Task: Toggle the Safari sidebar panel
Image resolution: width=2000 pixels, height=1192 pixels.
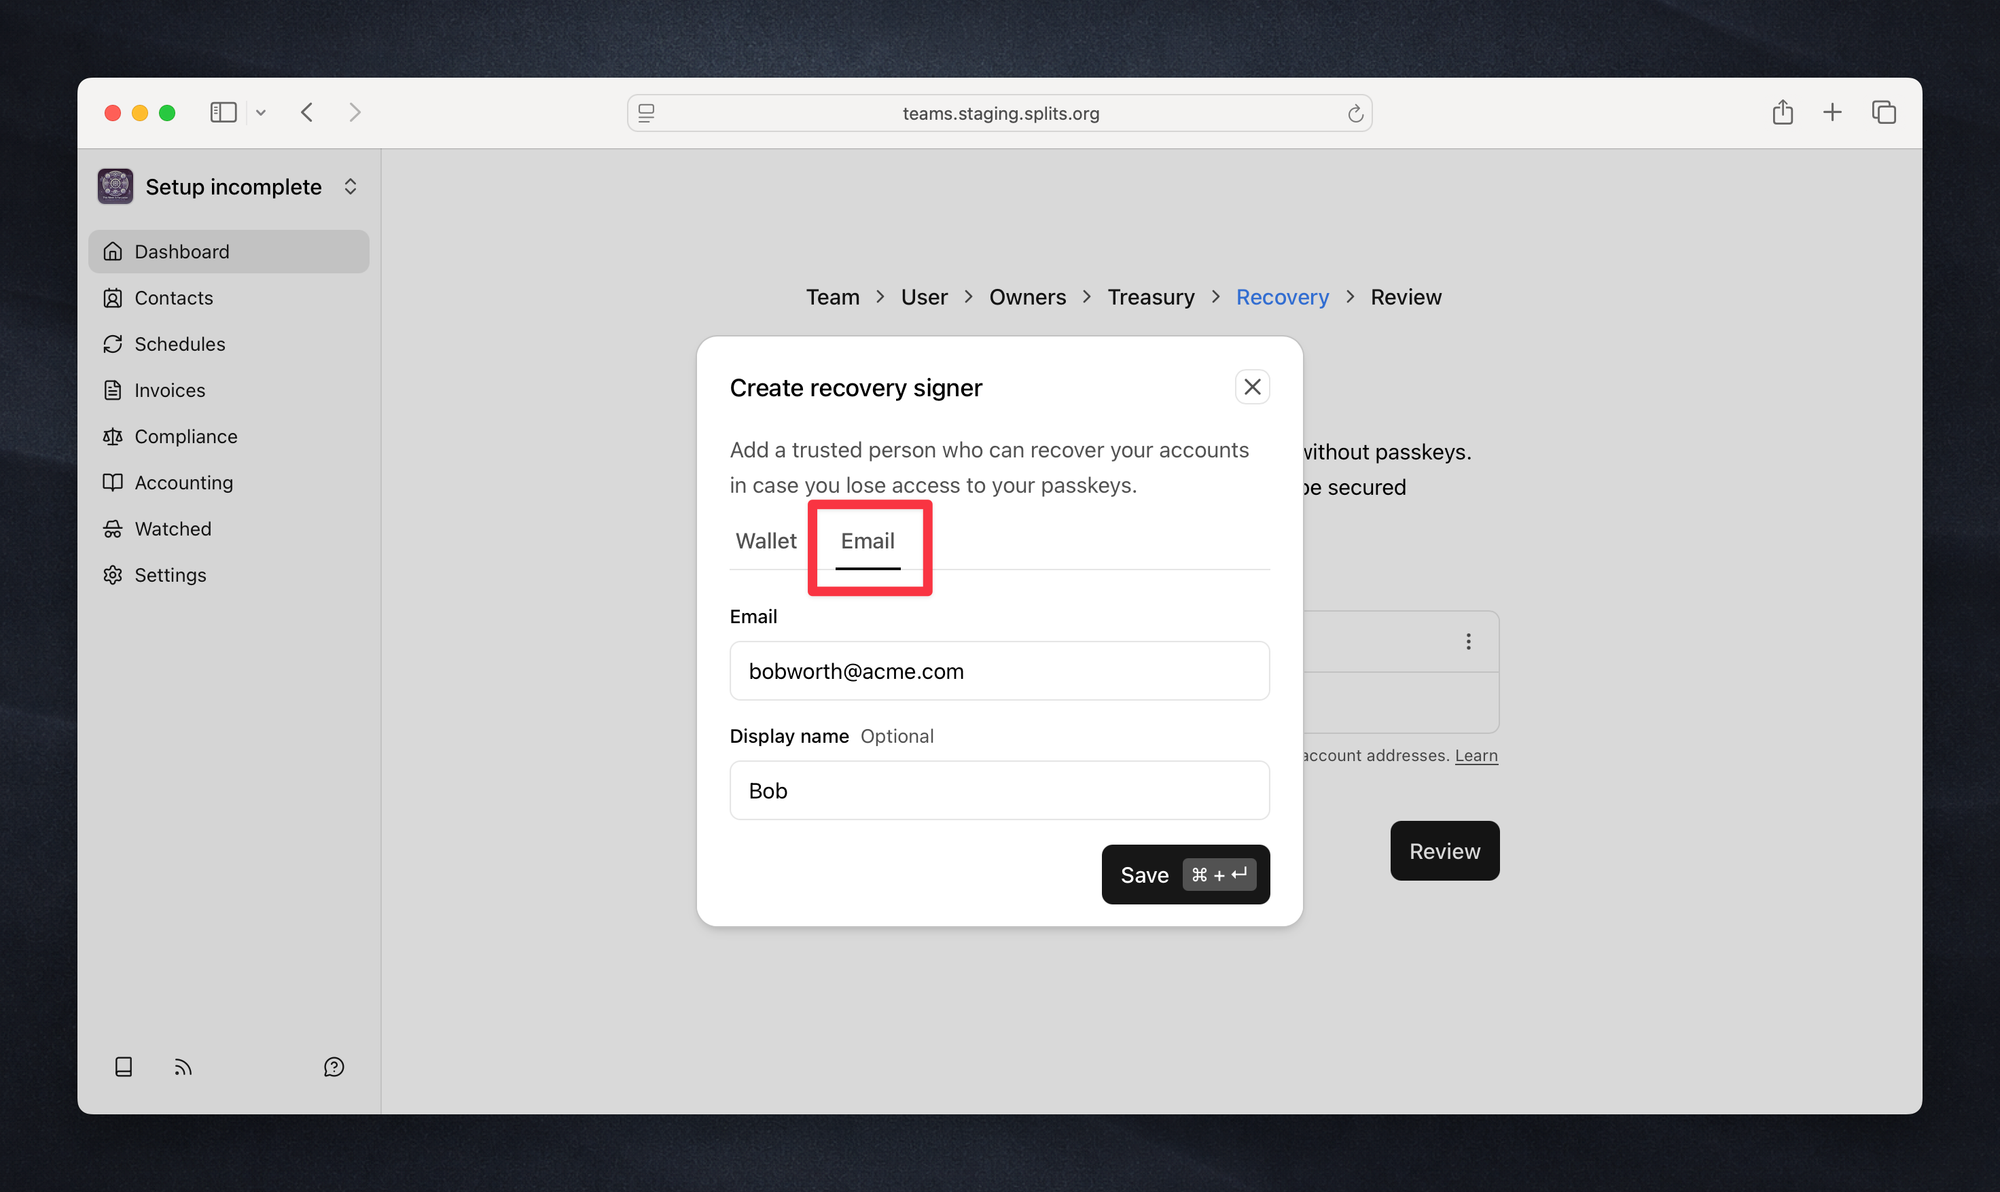Action: coord(223,113)
